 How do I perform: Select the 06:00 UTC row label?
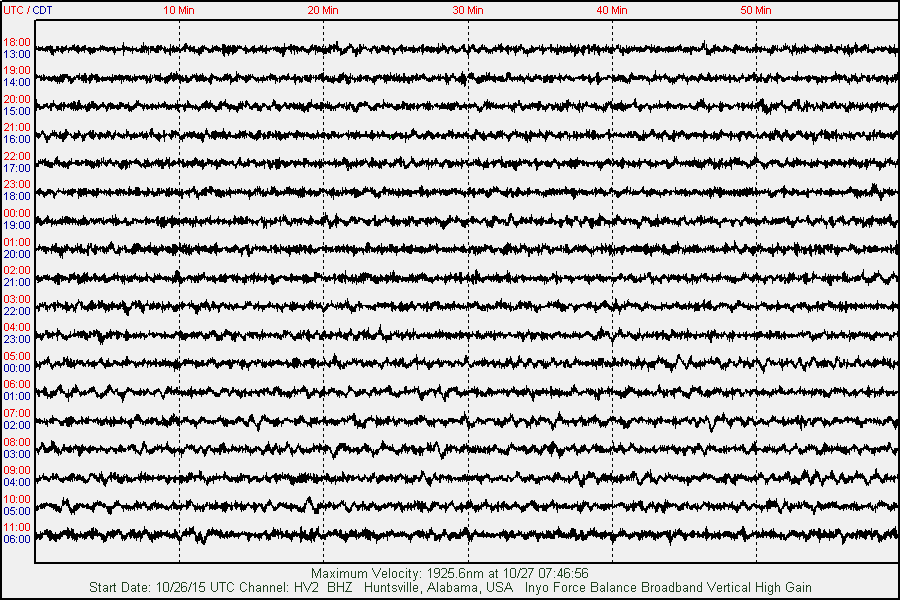[17, 384]
